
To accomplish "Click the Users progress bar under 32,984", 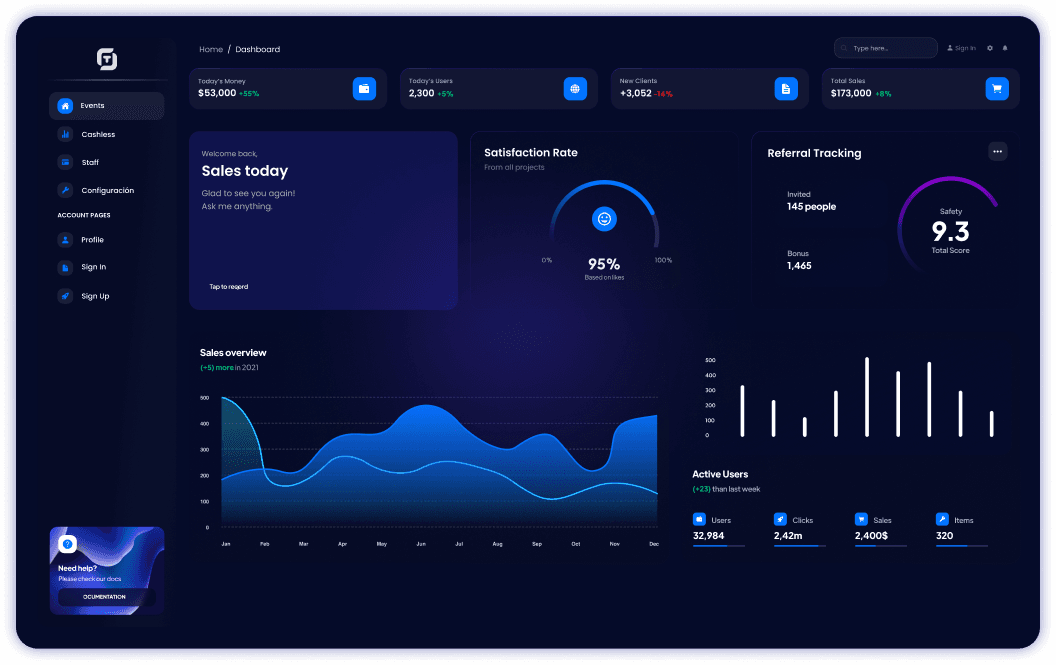I will [x=719, y=546].
